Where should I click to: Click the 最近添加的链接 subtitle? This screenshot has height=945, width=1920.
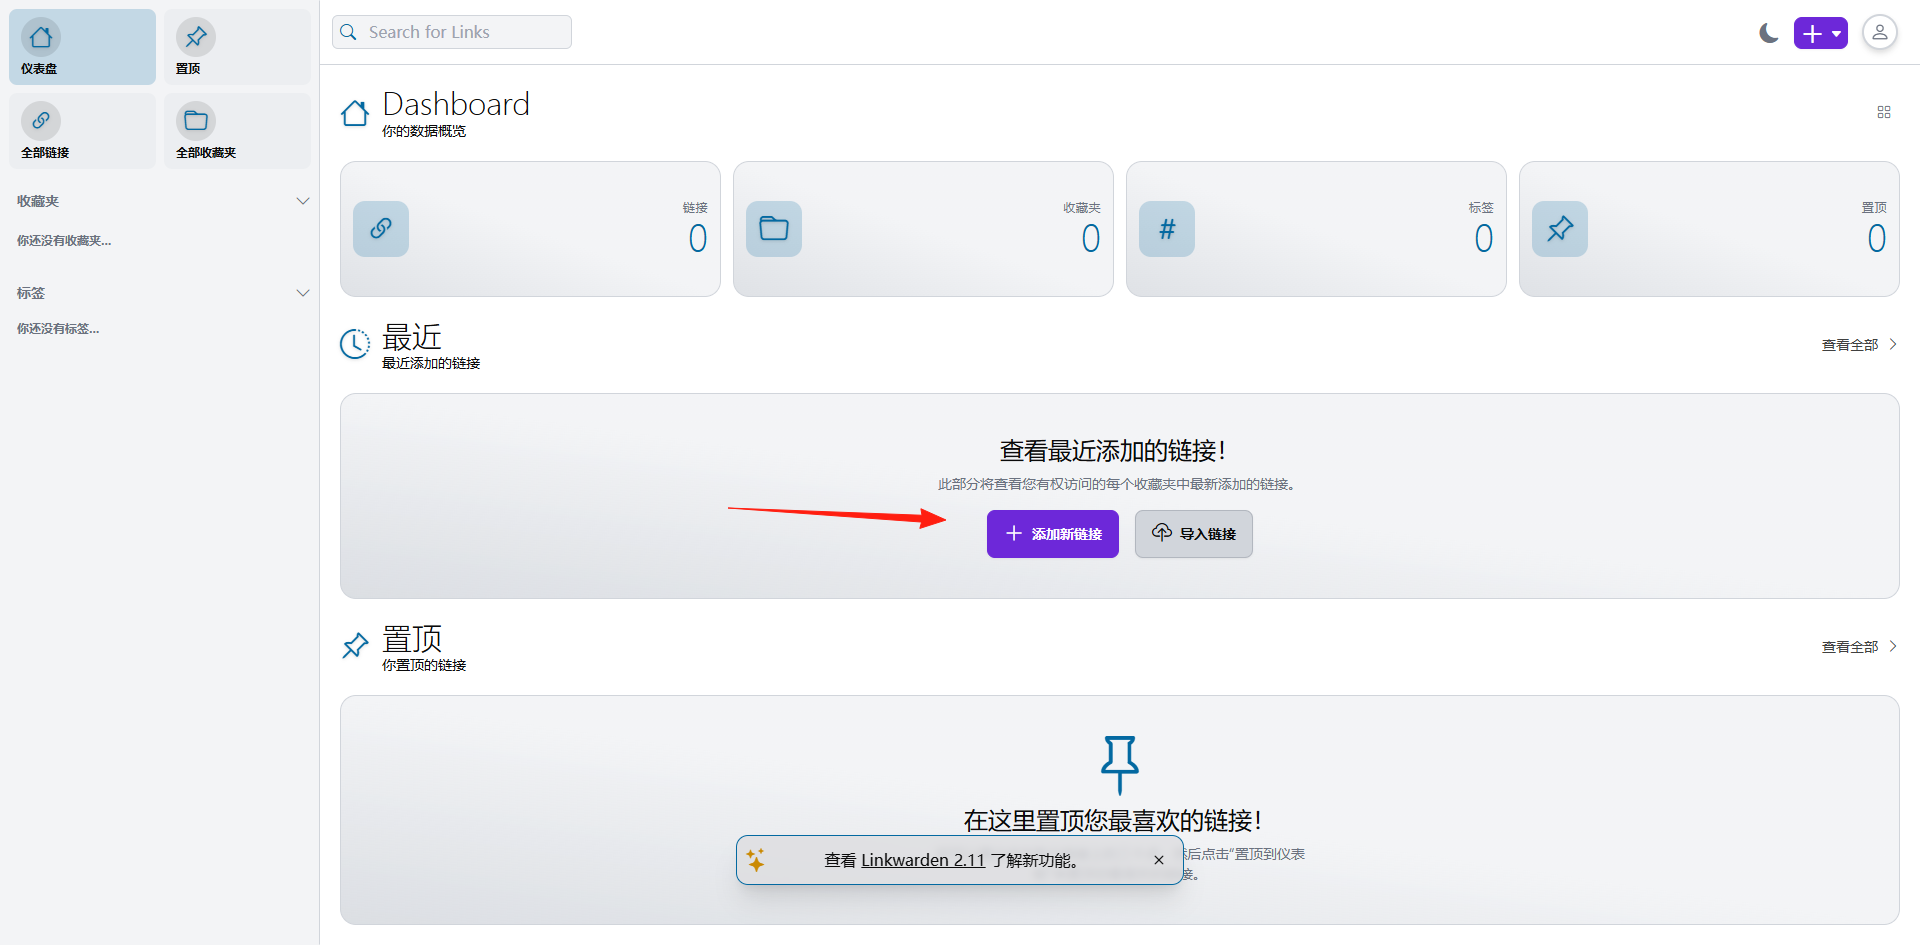pyautogui.click(x=431, y=363)
